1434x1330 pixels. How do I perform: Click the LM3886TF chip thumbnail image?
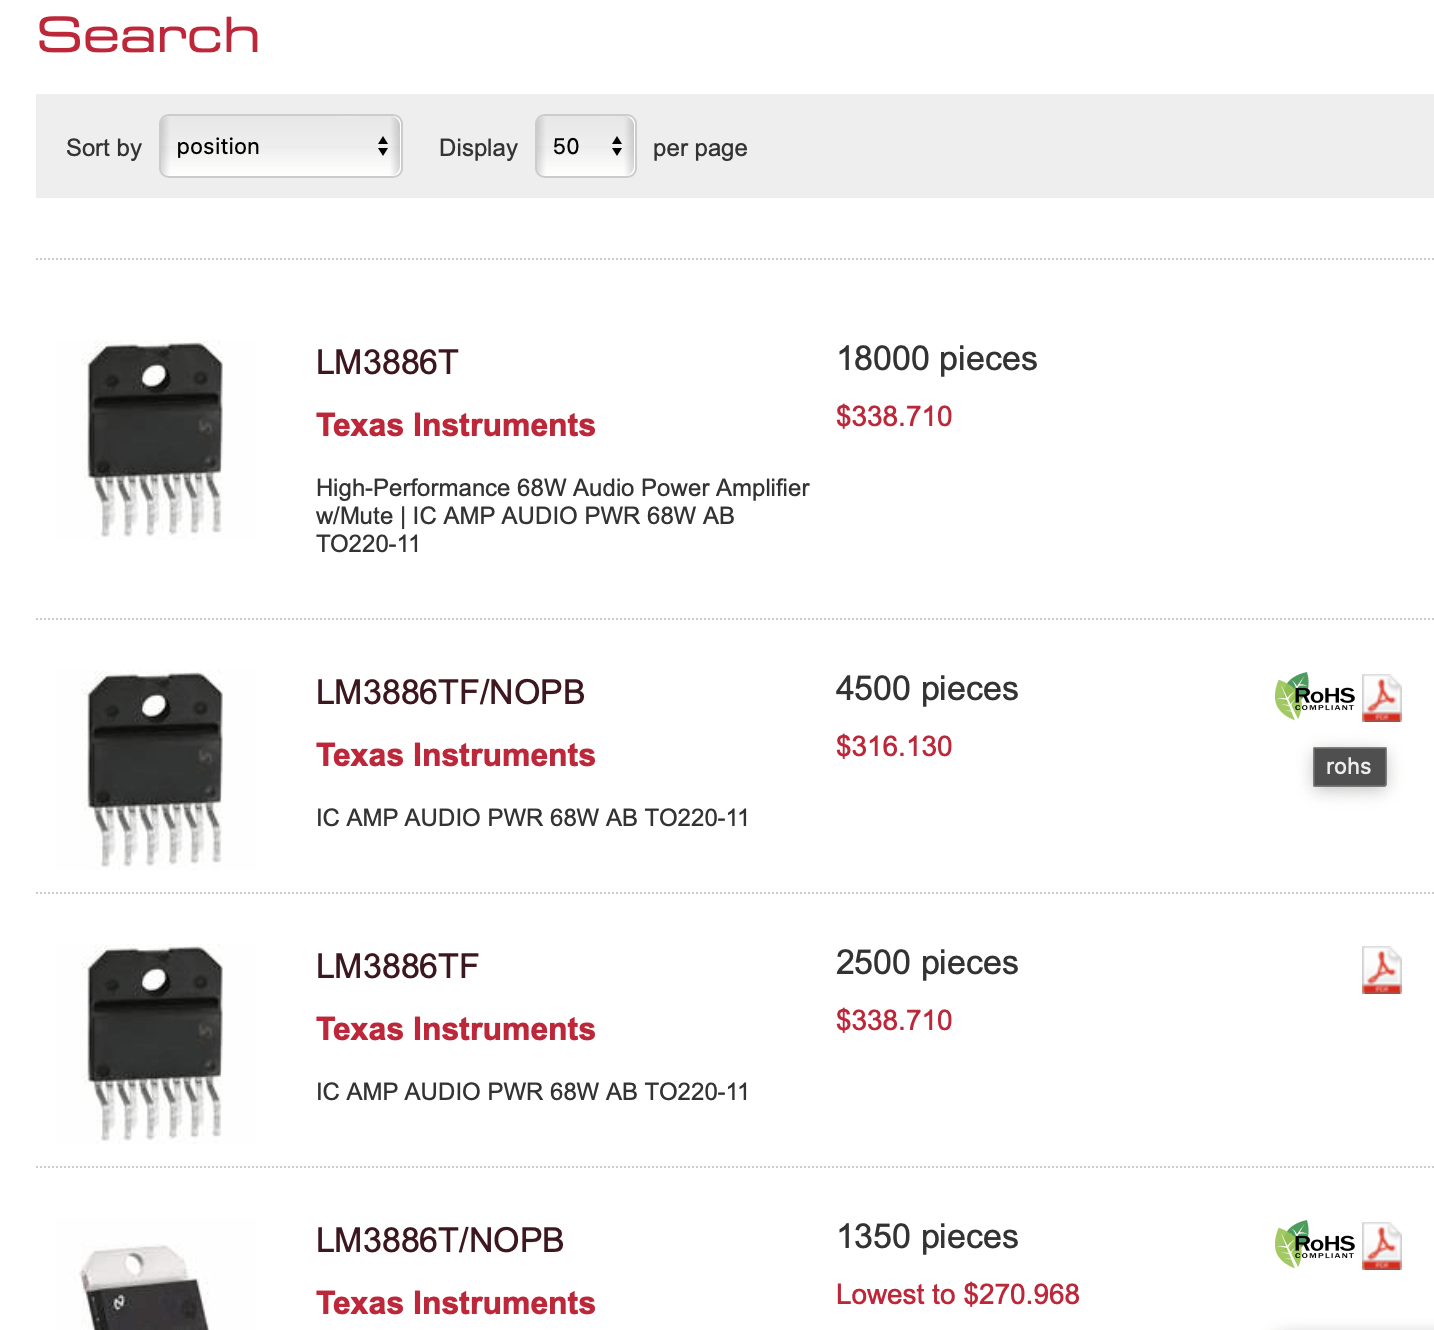coord(155,1044)
